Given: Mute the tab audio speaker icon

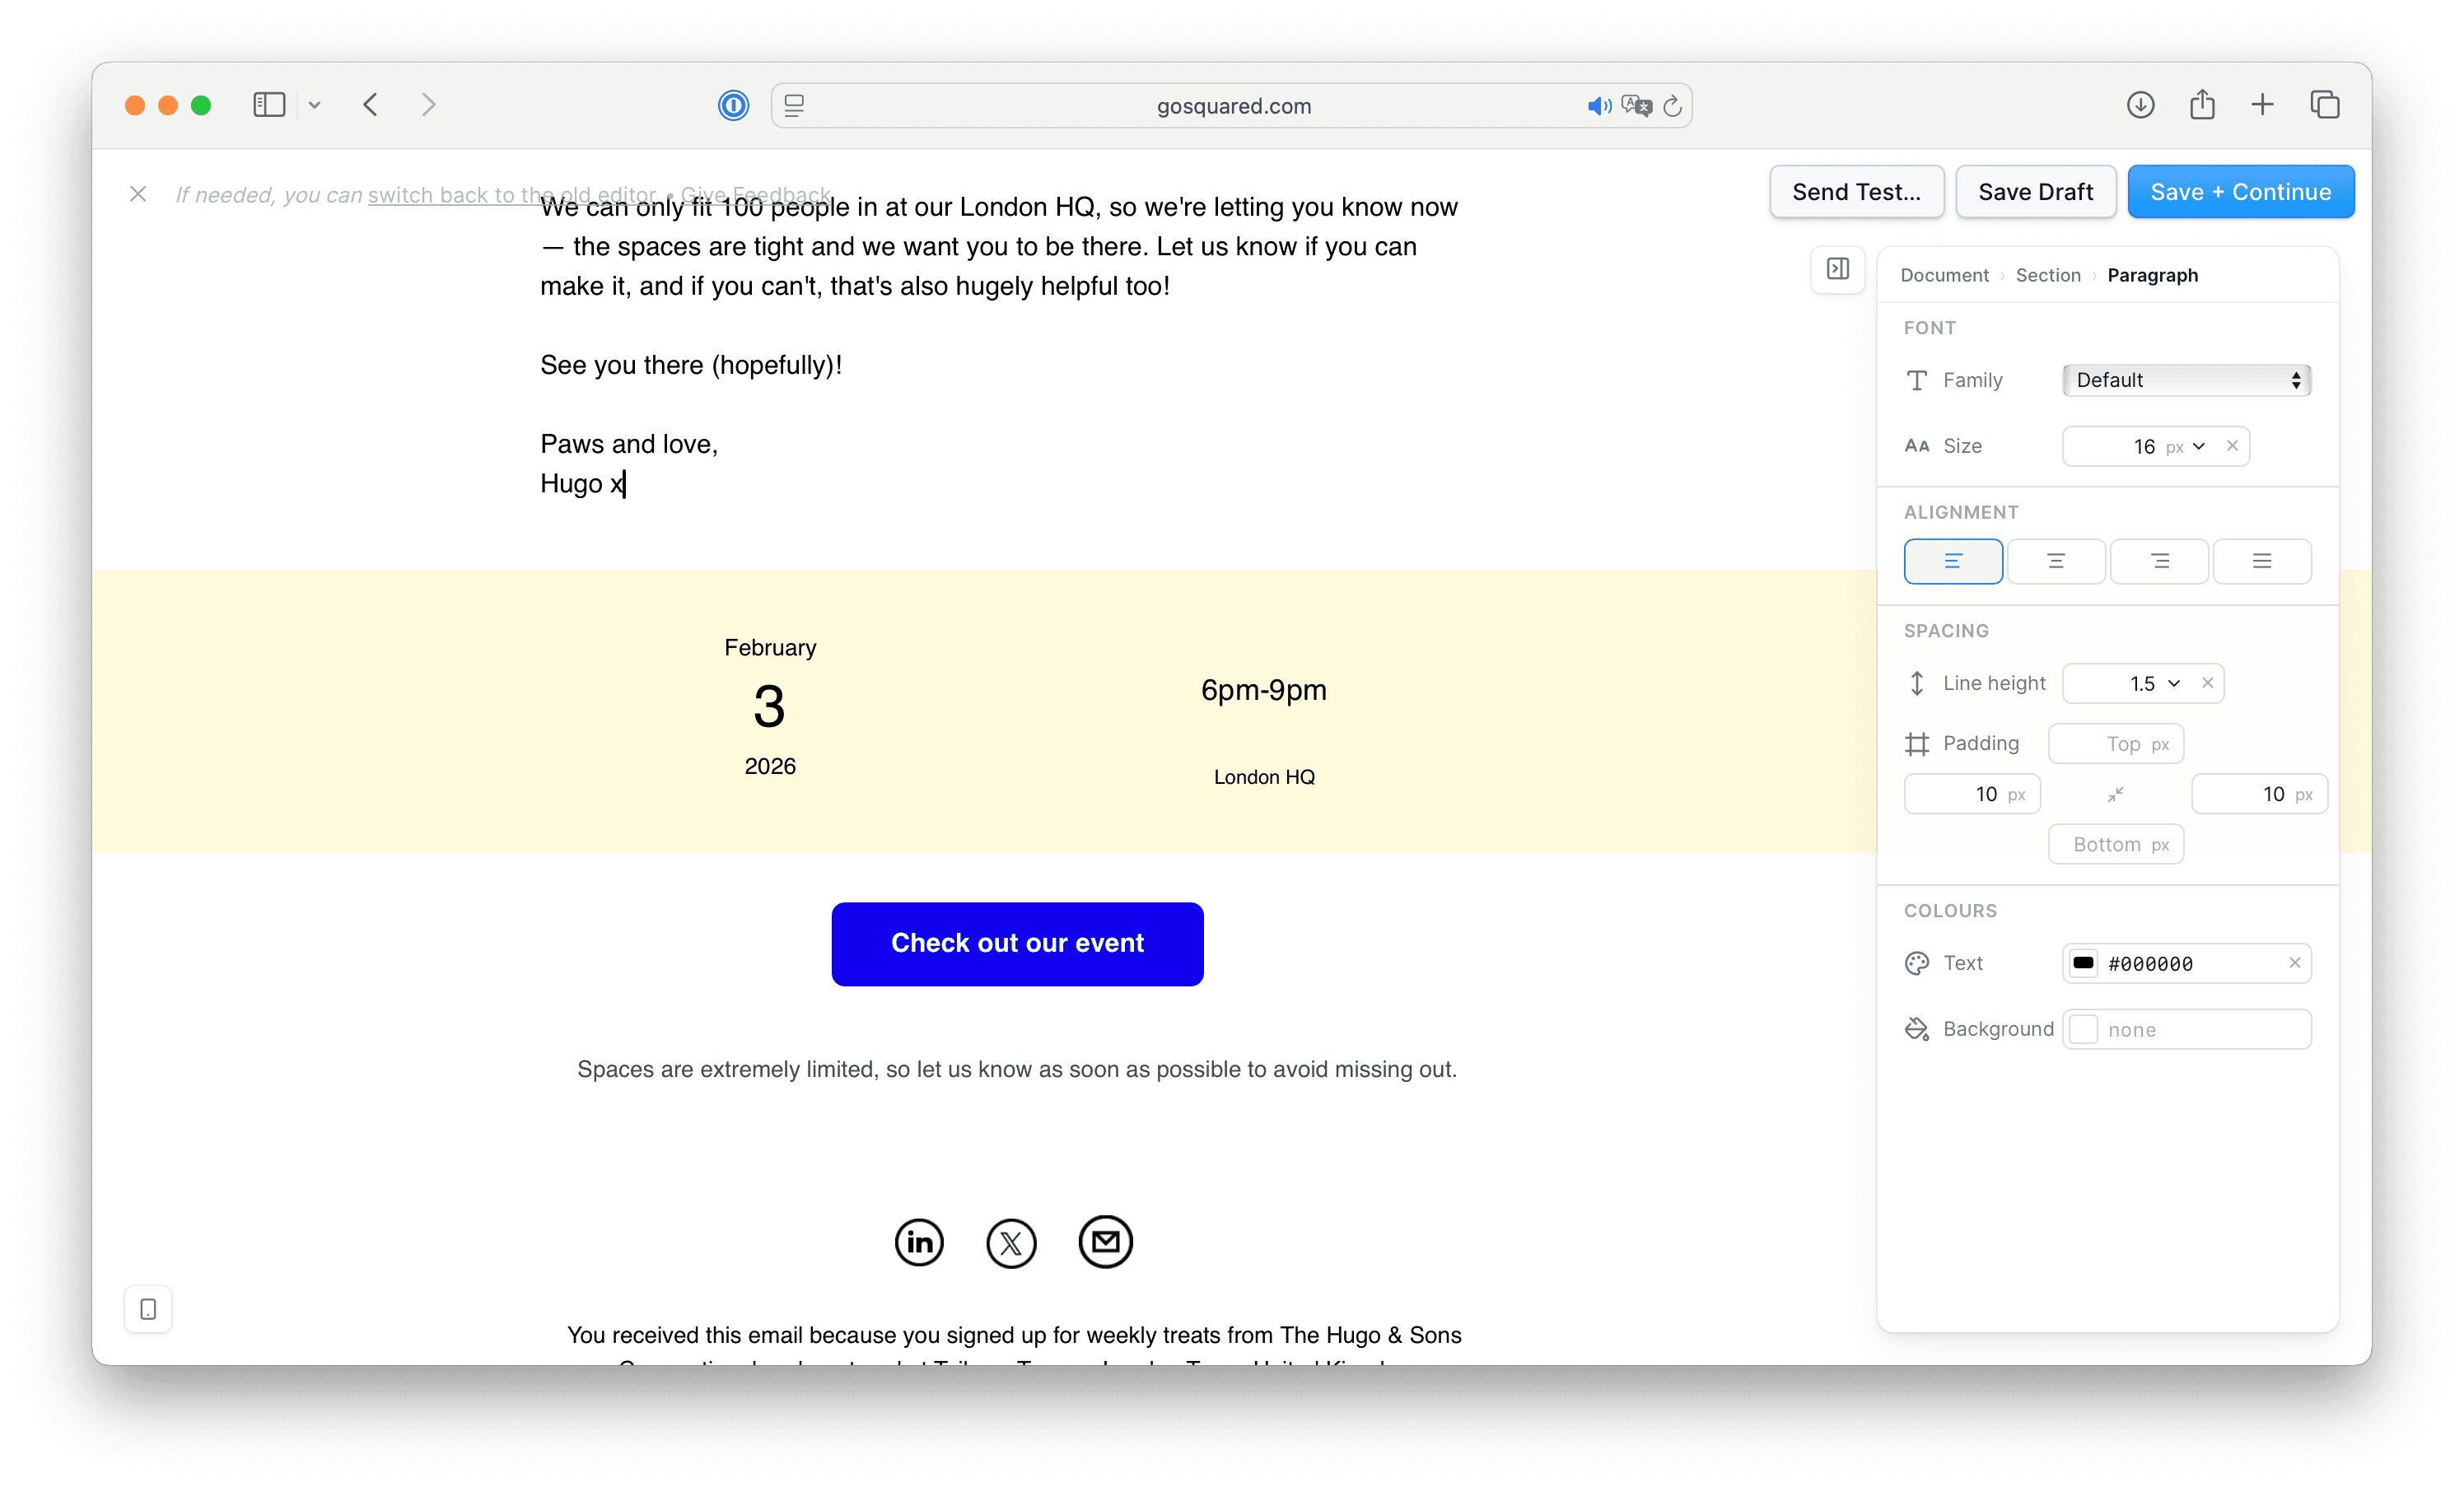Looking at the screenshot, I should click(x=1599, y=106).
